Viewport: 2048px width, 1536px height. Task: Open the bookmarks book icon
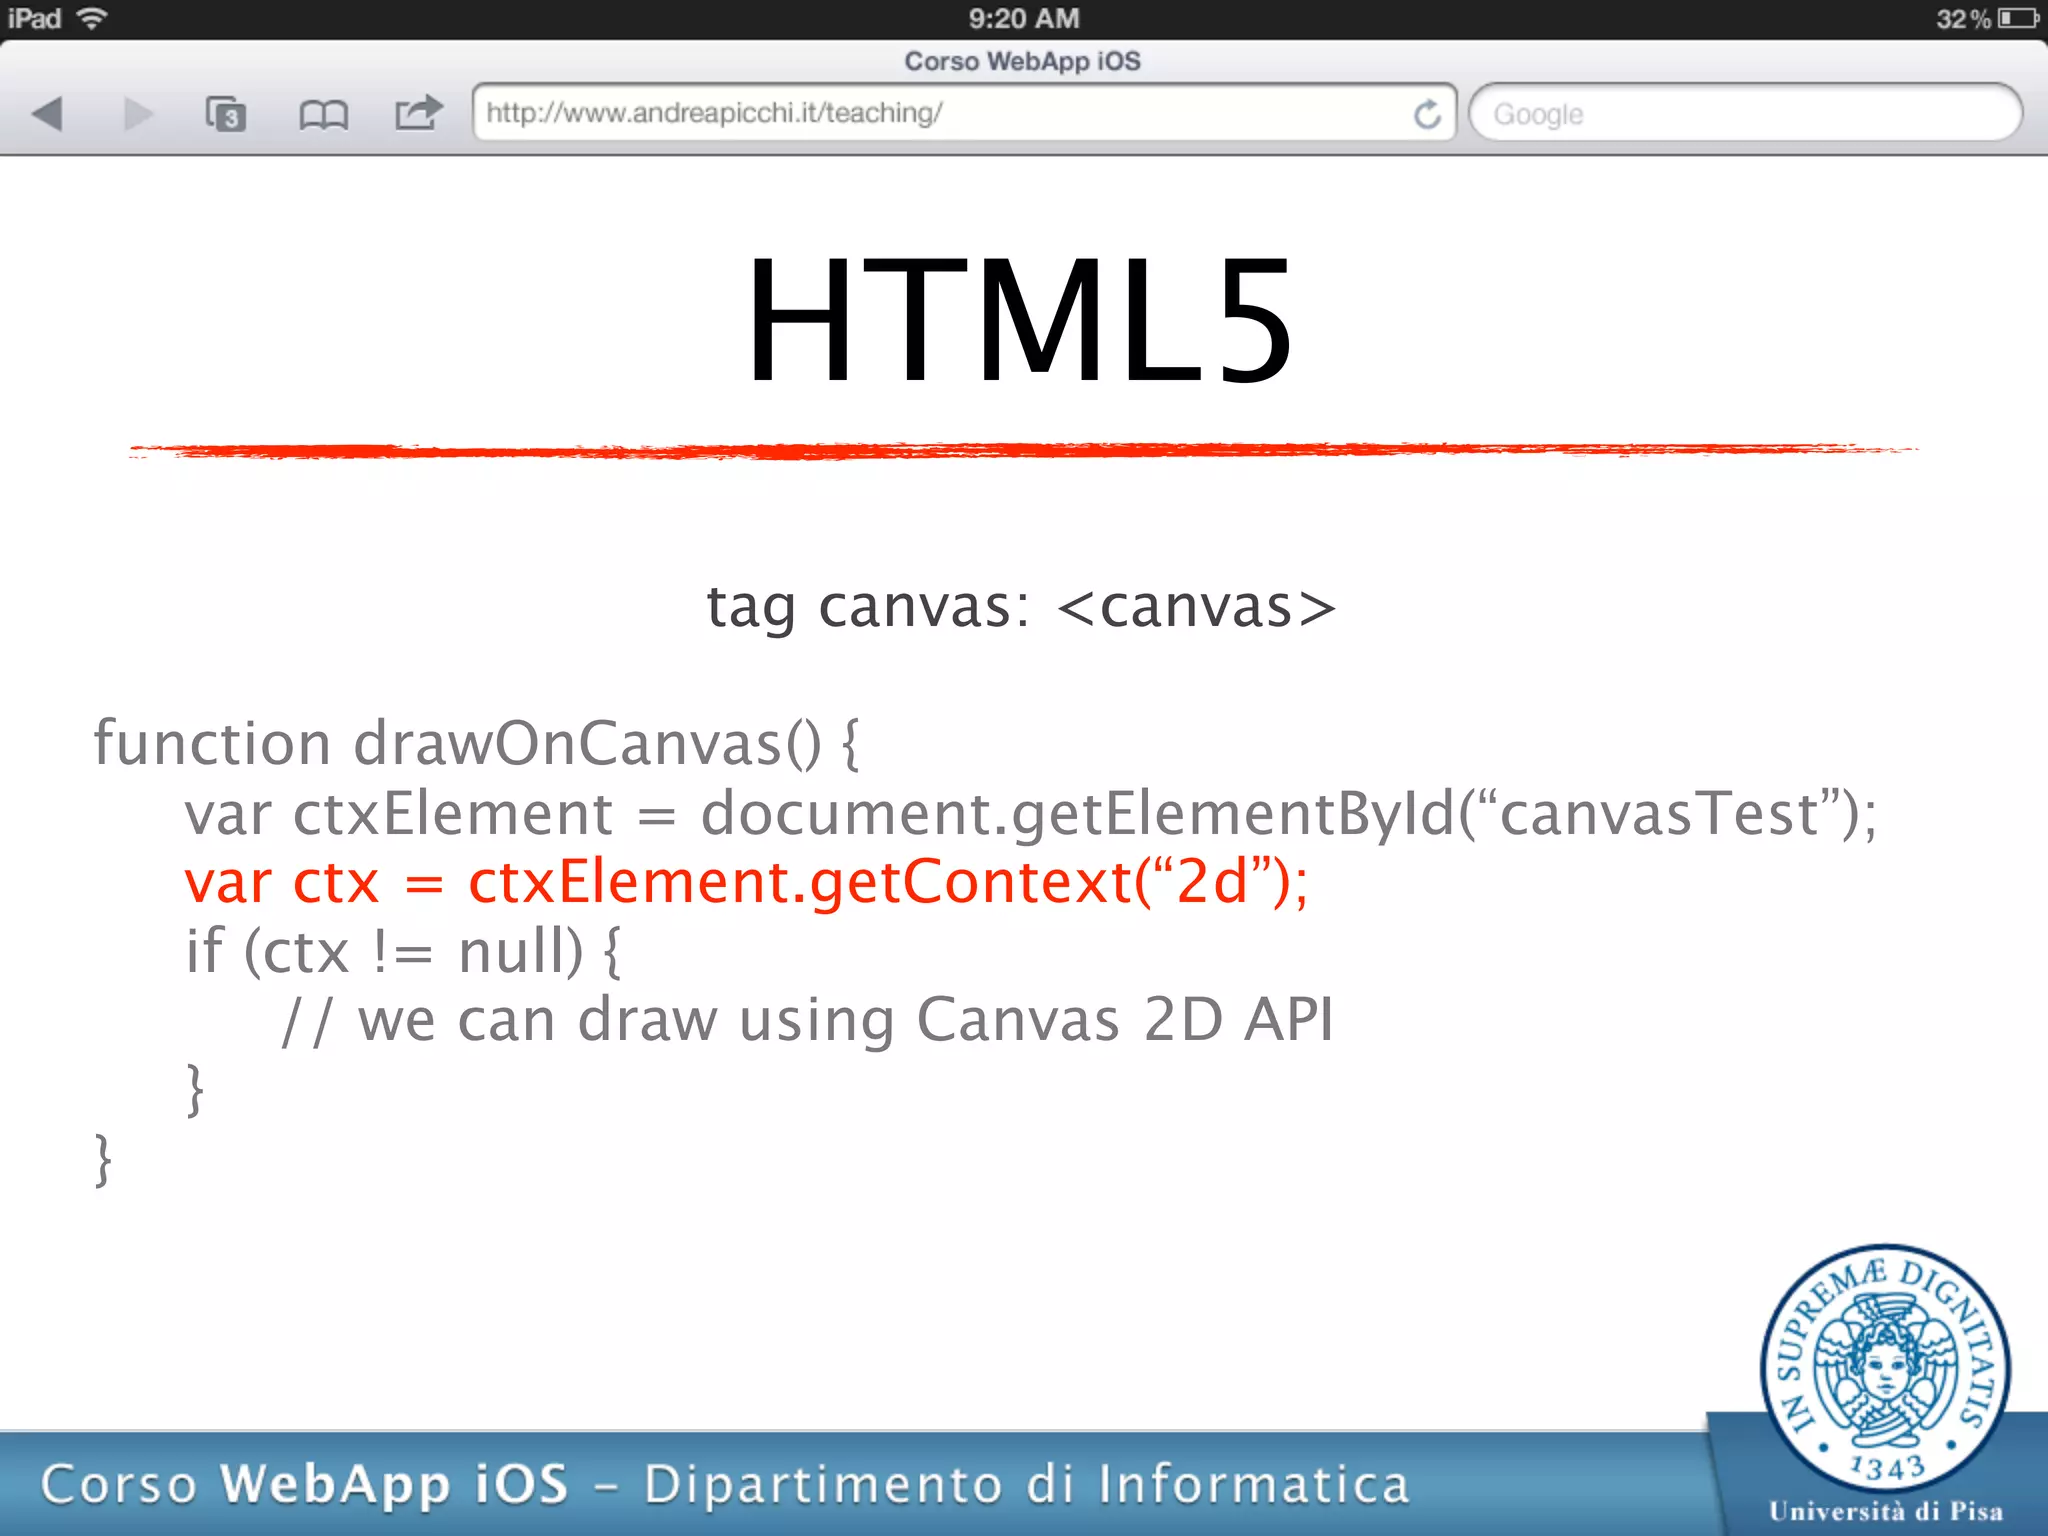[323, 115]
